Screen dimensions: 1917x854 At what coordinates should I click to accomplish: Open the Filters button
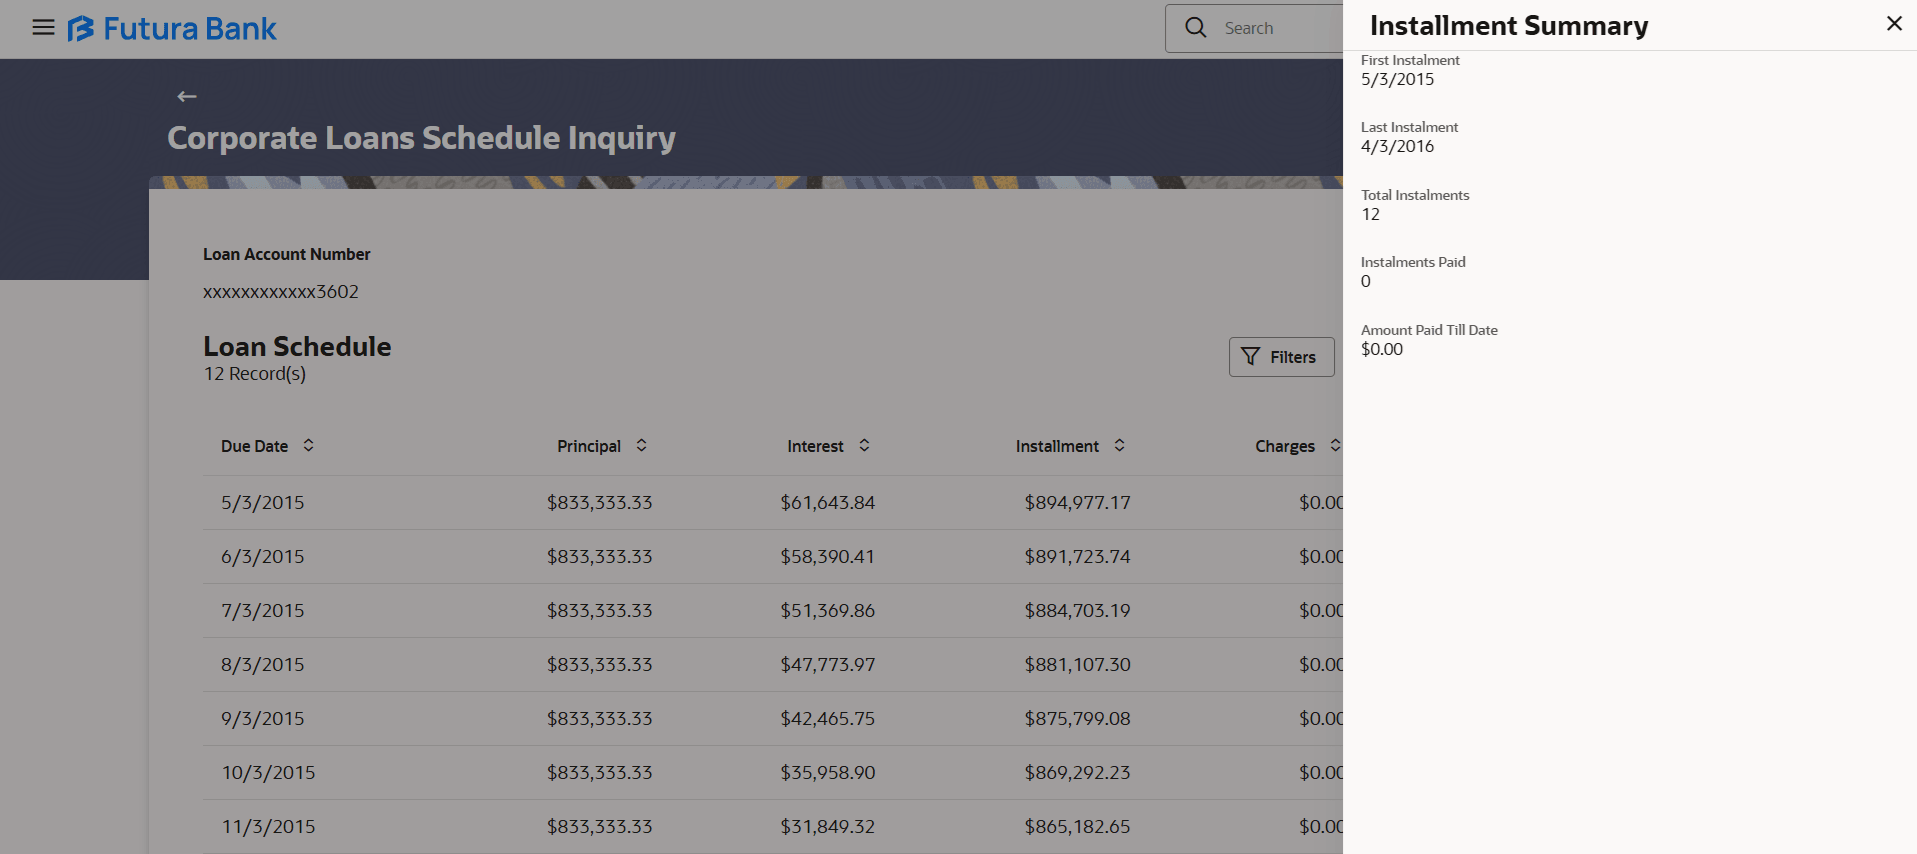[x=1280, y=357]
